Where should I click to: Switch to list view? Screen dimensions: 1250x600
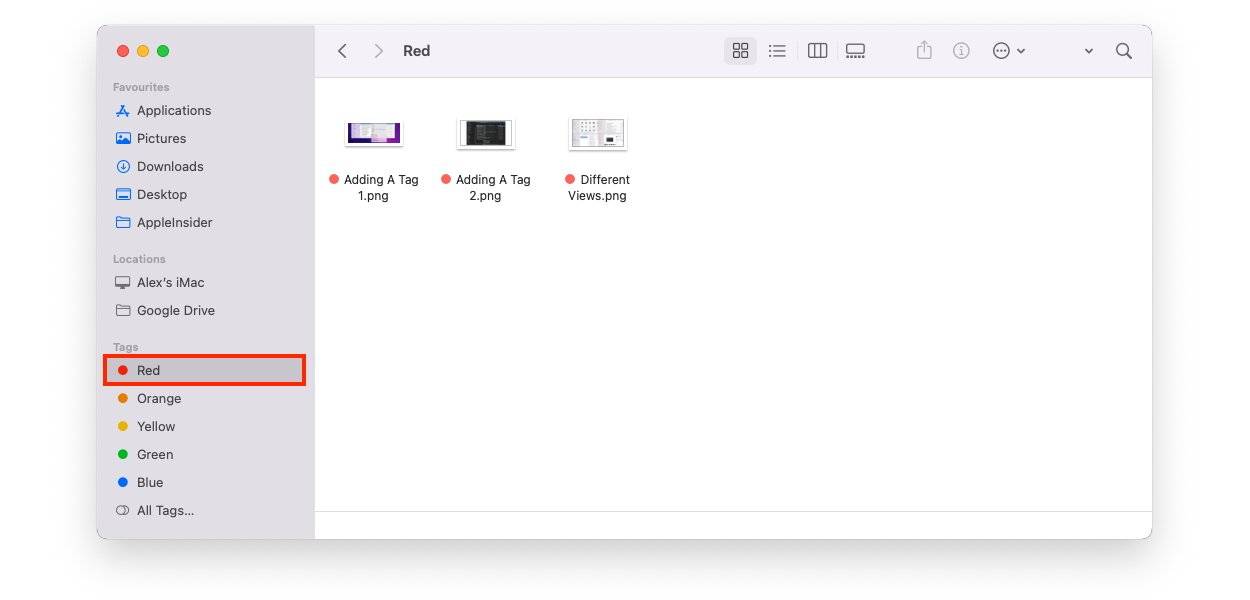pyautogui.click(x=777, y=51)
